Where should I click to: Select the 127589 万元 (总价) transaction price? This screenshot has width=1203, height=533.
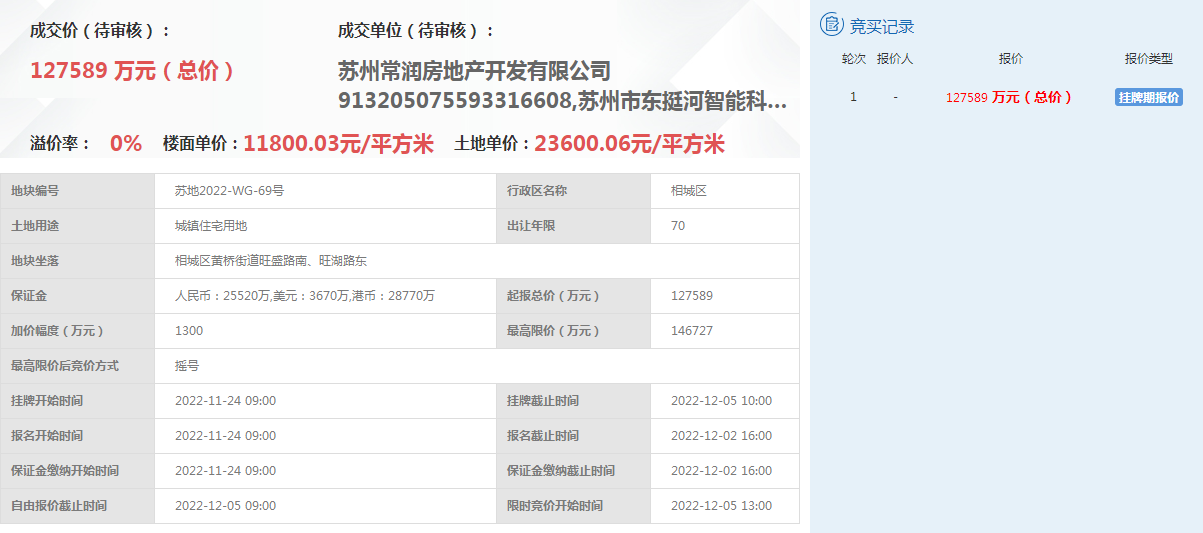point(132,71)
